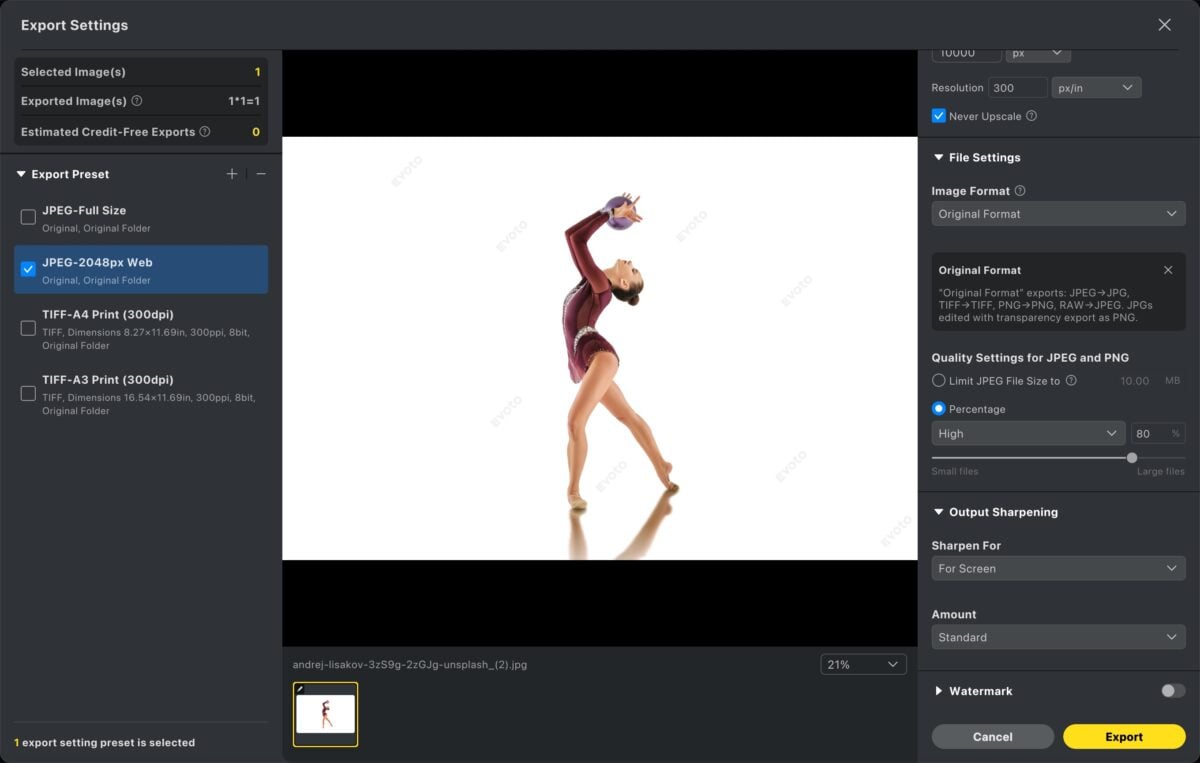Image resolution: width=1200 pixels, height=763 pixels.
Task: Open the px/in resolution unit dropdown
Action: tap(1096, 87)
